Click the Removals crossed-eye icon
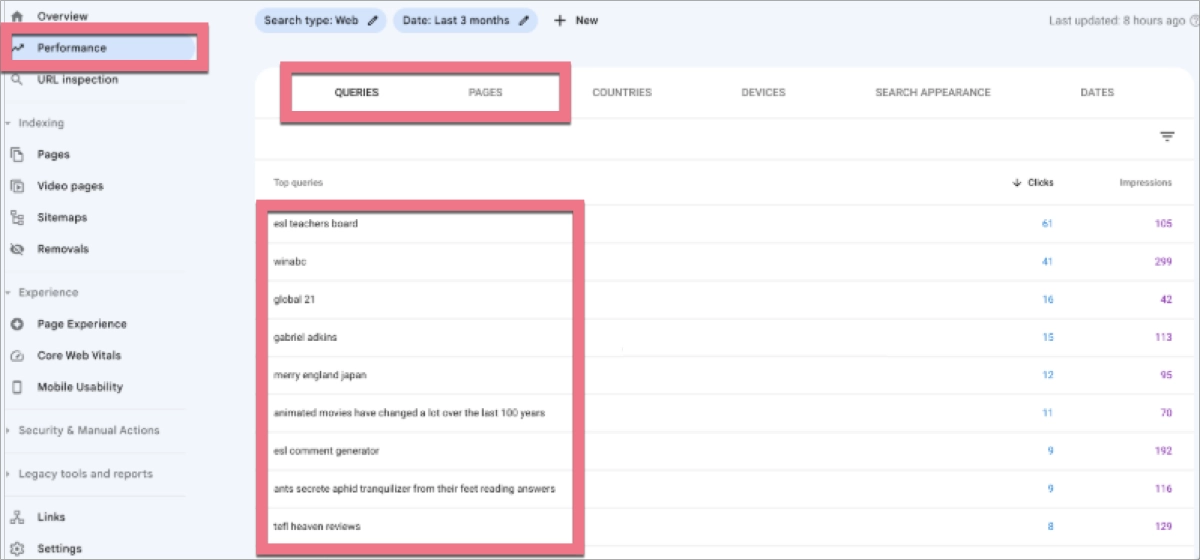Image resolution: width=1200 pixels, height=560 pixels. (16, 249)
